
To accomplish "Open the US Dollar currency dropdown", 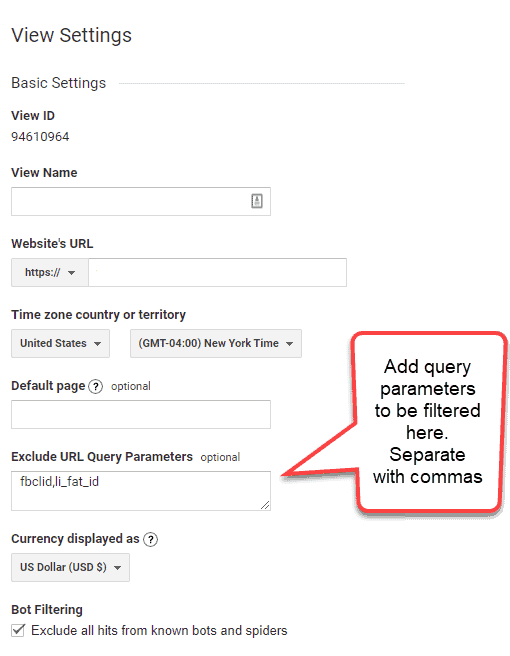I will point(70,567).
